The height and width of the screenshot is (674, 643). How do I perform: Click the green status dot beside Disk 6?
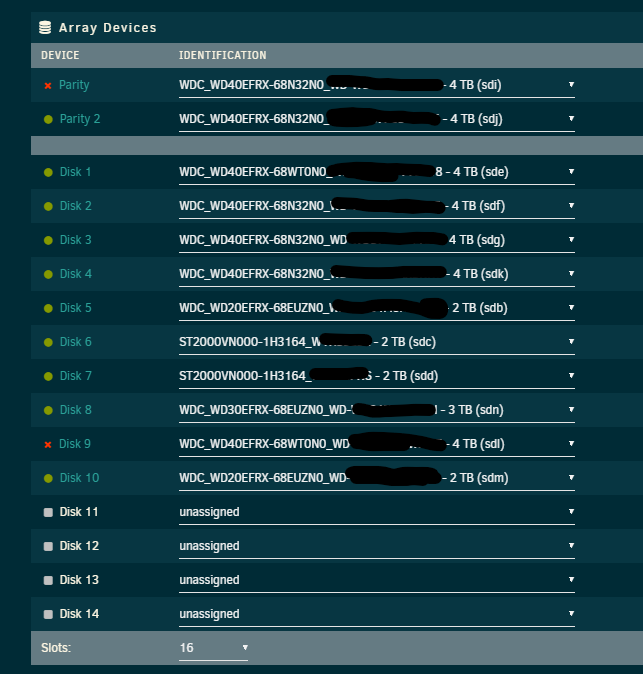[x=48, y=342]
